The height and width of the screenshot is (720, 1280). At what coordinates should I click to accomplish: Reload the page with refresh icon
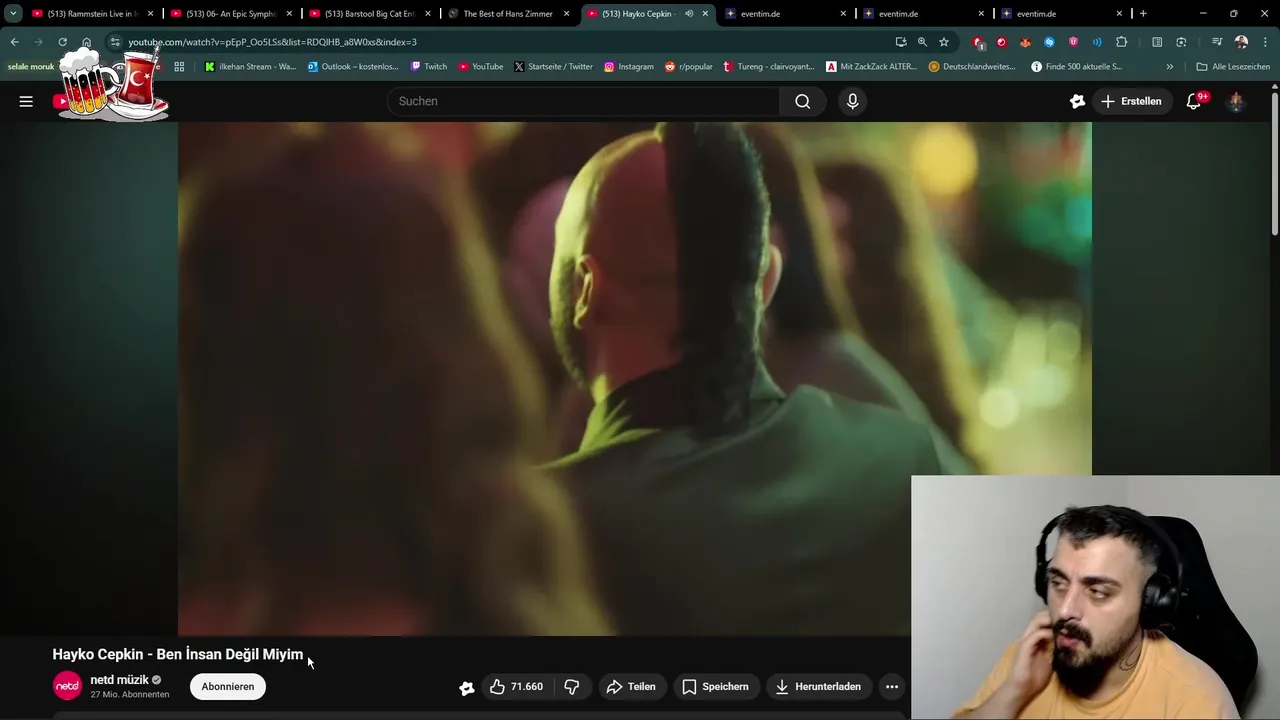click(62, 42)
